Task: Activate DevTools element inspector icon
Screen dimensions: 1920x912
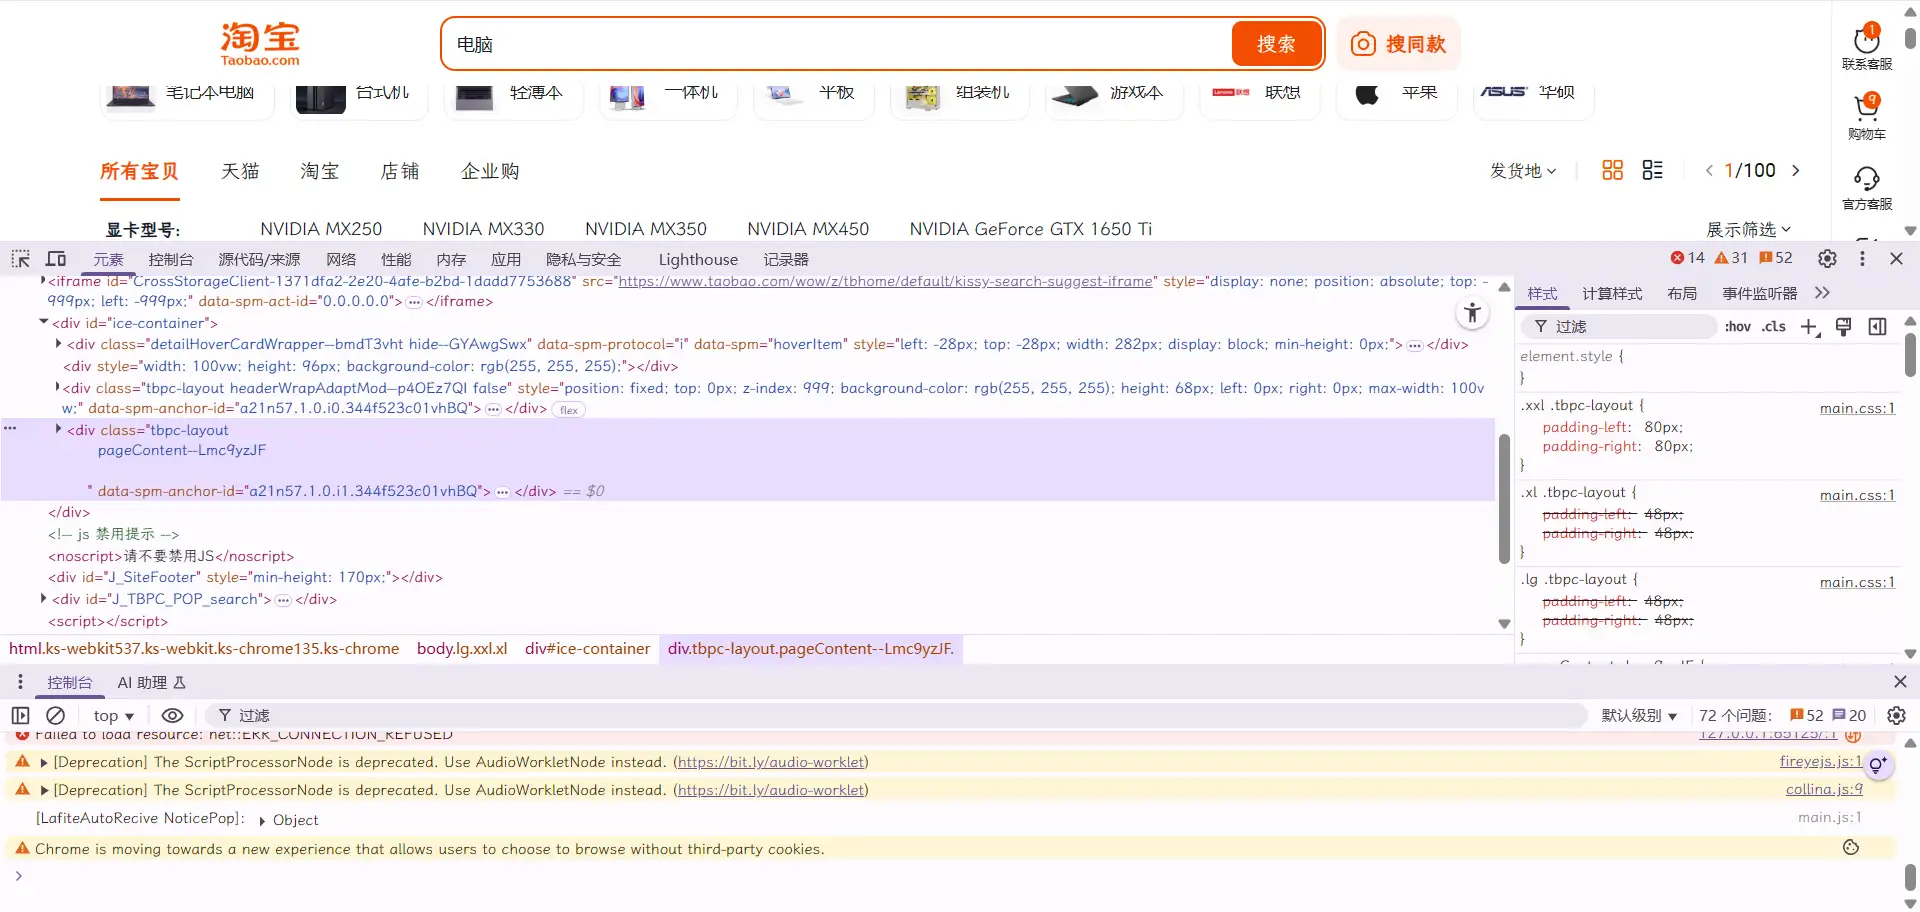Action: pyautogui.click(x=20, y=259)
